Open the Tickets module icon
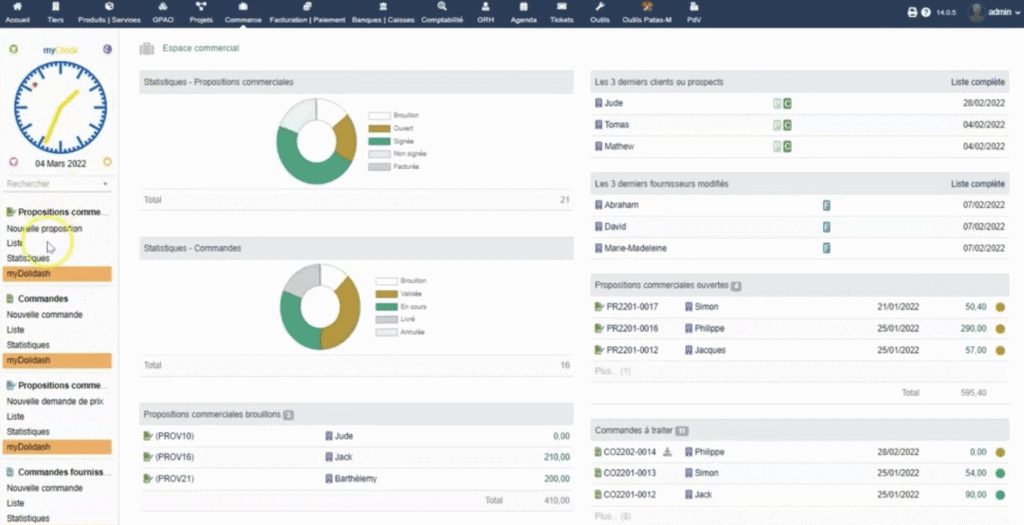 click(563, 7)
